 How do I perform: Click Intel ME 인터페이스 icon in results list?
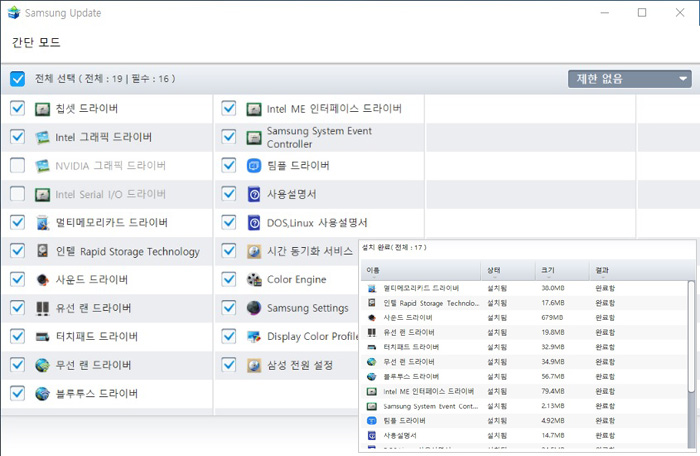click(x=371, y=391)
